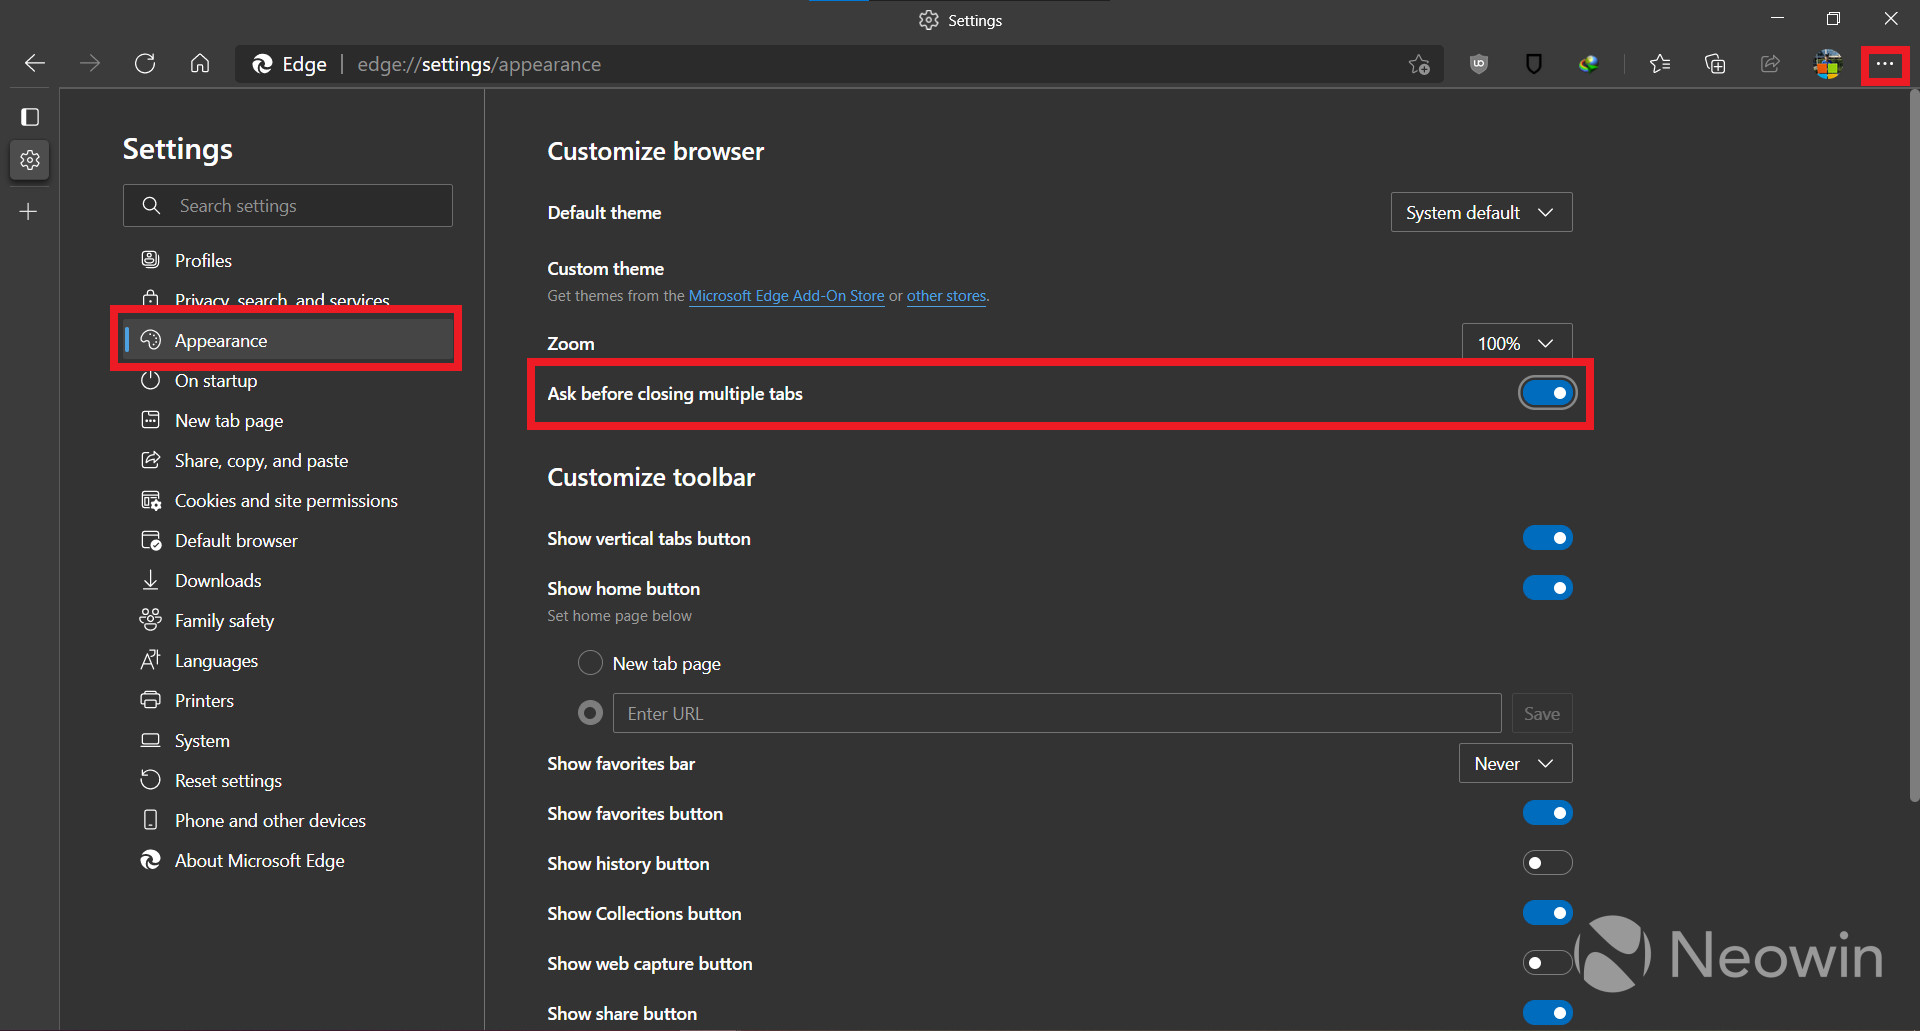Viewport: 1920px width, 1031px height.
Task: Open the Show favorites bar dropdown
Action: pos(1514,763)
